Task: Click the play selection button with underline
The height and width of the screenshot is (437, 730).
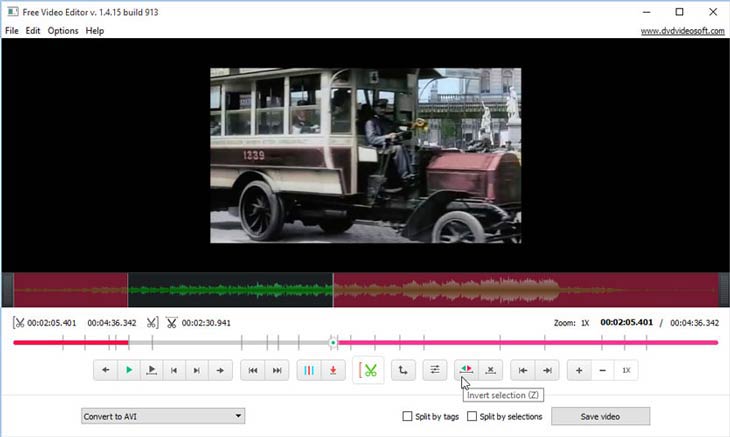Action: (151, 370)
